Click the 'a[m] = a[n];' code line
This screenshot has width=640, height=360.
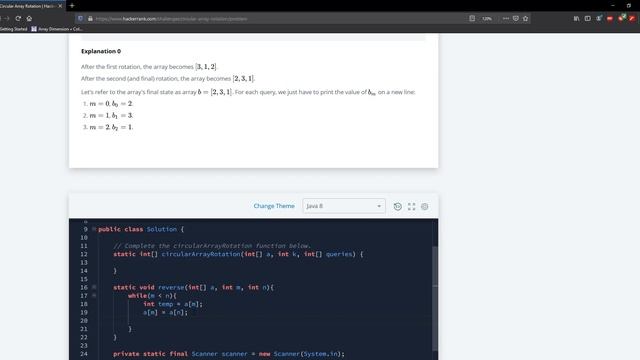[x=165, y=312]
